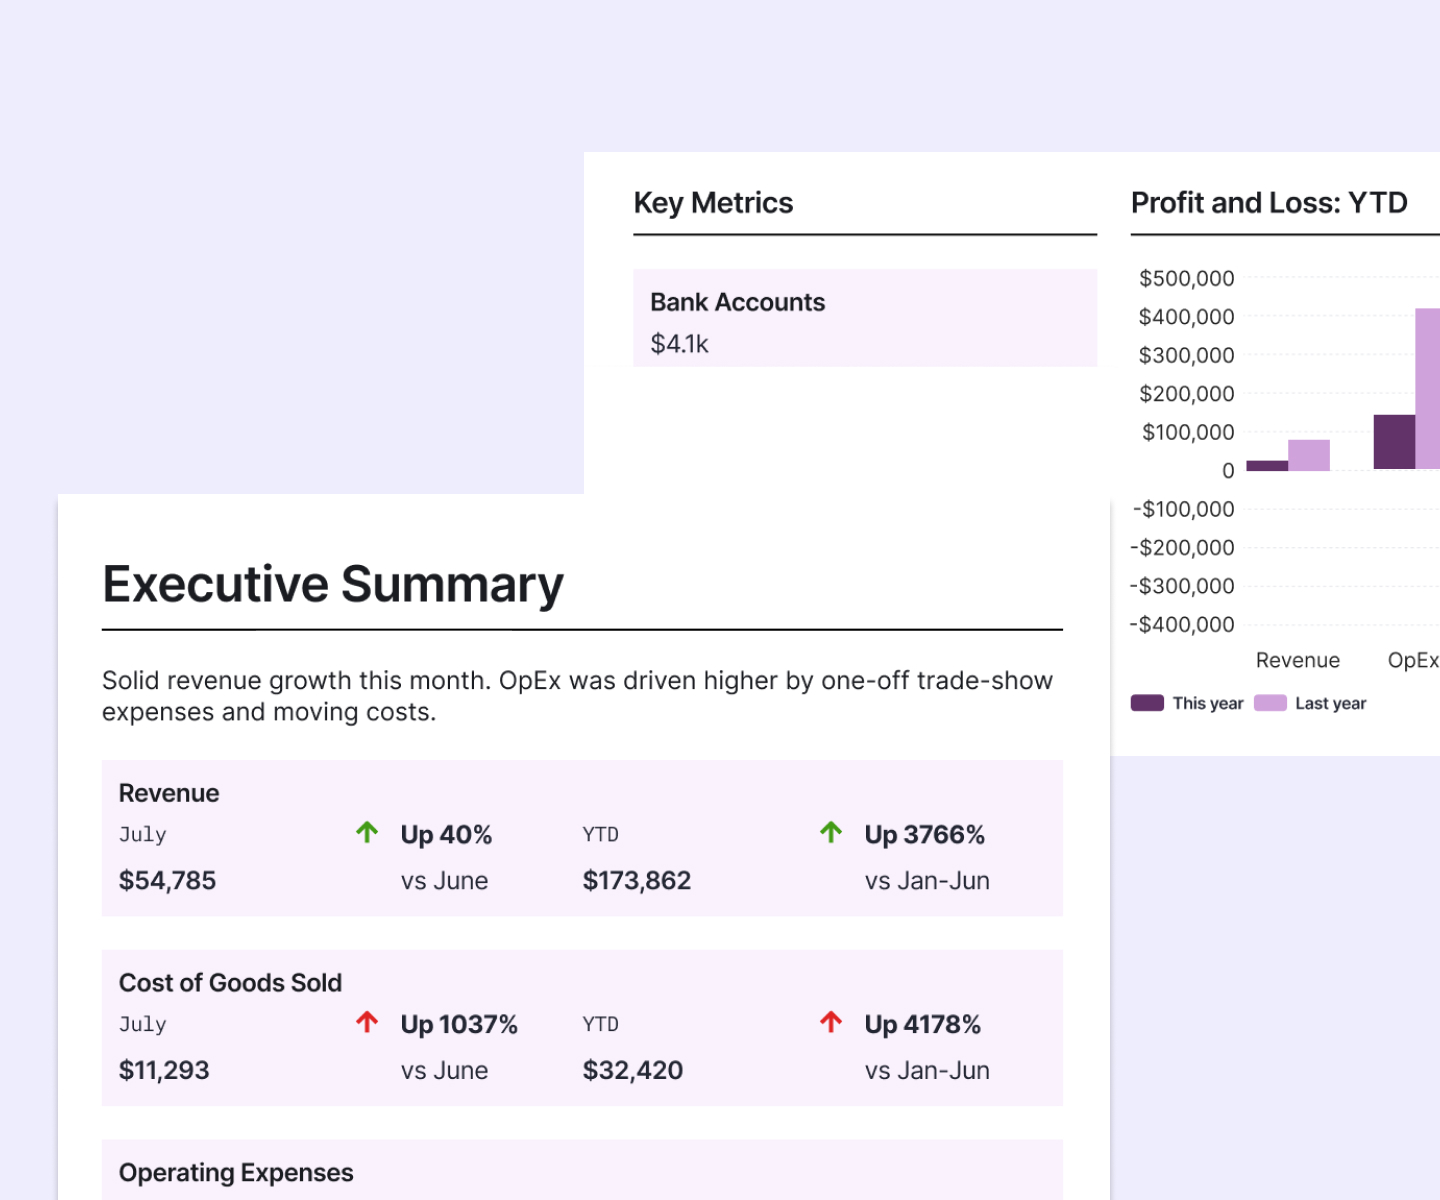
Task: Click the Operating Expenses card title
Action: [236, 1173]
